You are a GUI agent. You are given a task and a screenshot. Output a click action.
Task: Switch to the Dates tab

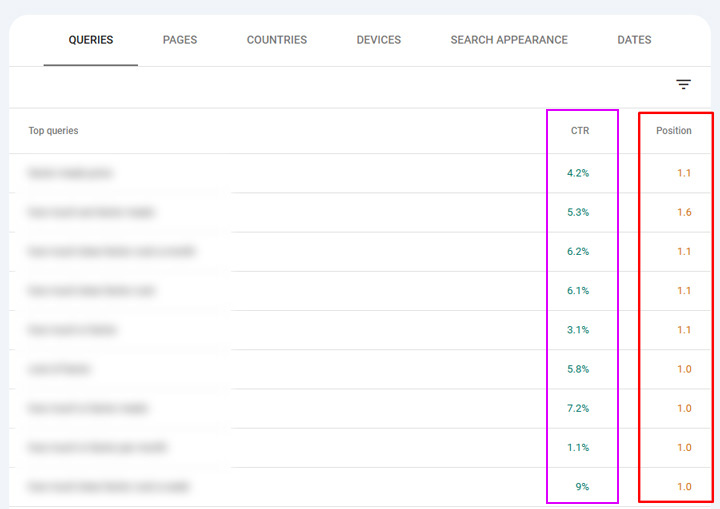634,40
